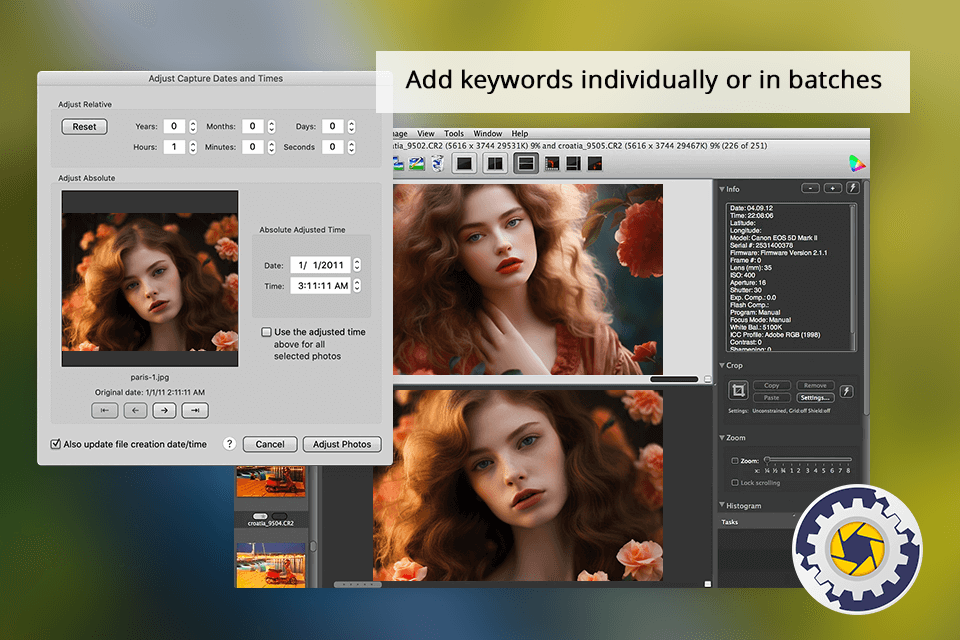
Task: Go to next photo arrow button
Action: [164, 410]
